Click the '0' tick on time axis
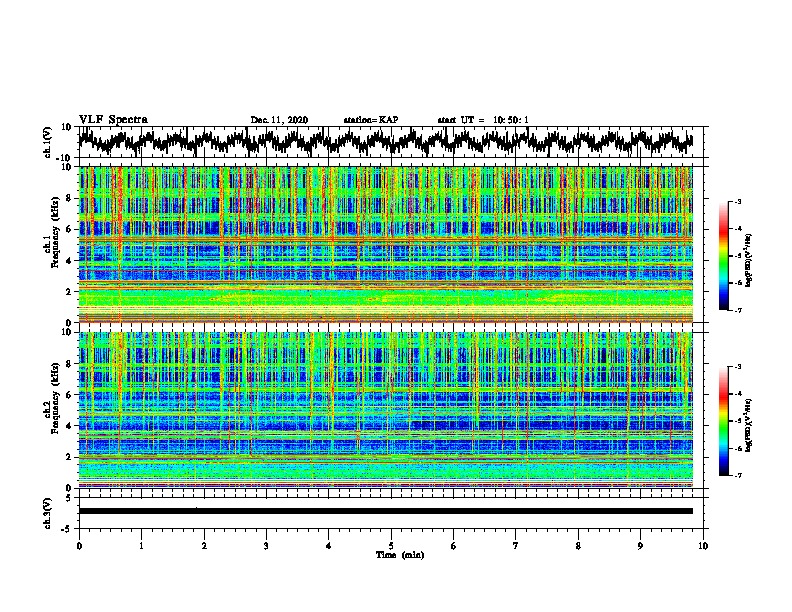 (79, 546)
